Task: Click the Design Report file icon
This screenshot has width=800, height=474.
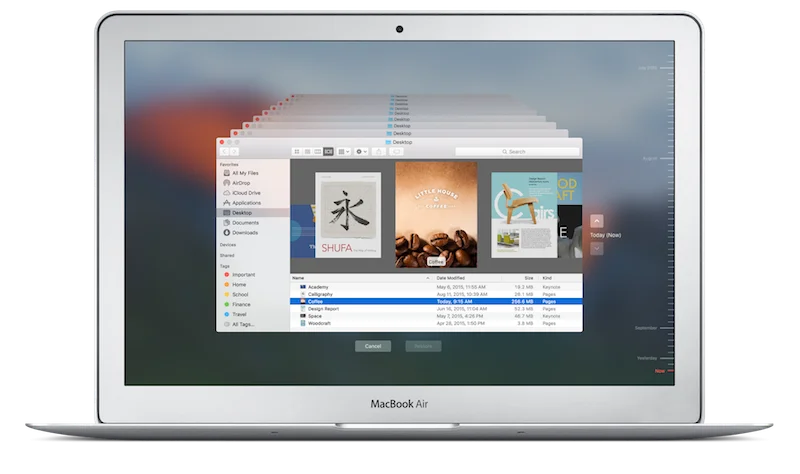Action: 303,309
